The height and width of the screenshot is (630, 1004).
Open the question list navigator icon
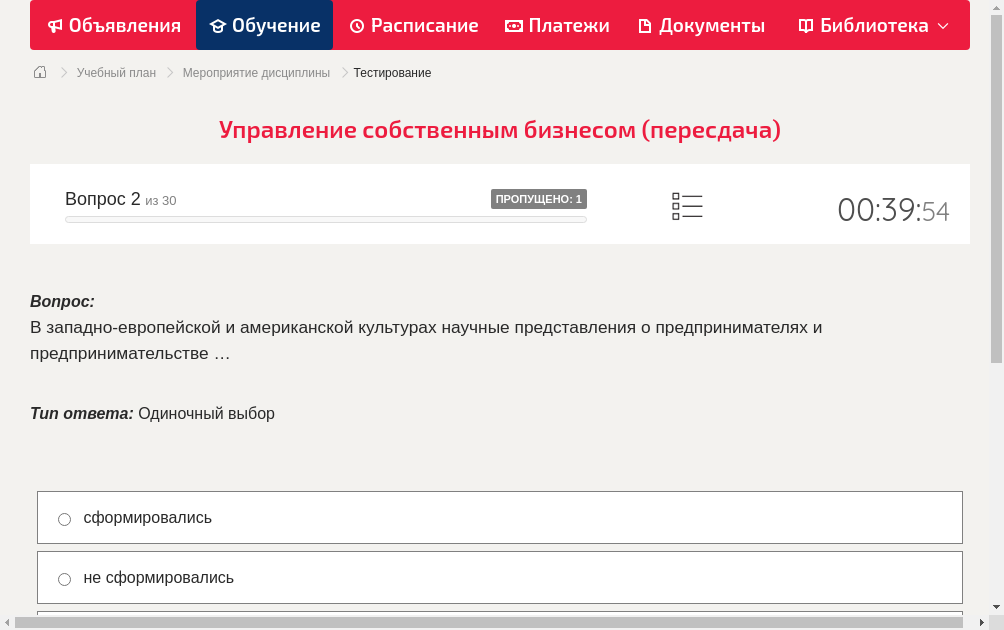click(687, 205)
